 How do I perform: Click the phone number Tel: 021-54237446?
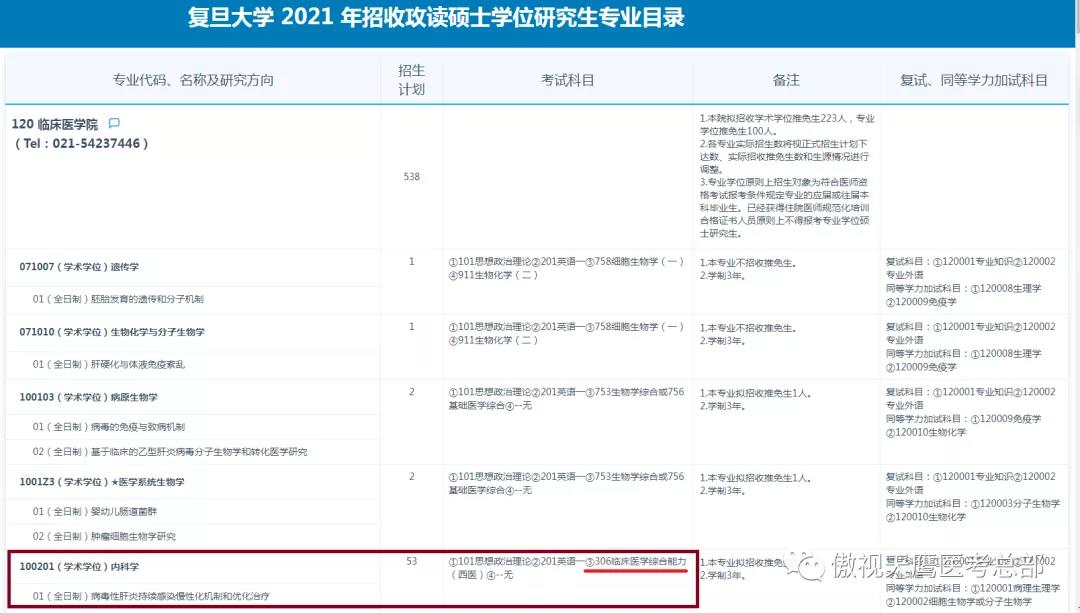81,143
